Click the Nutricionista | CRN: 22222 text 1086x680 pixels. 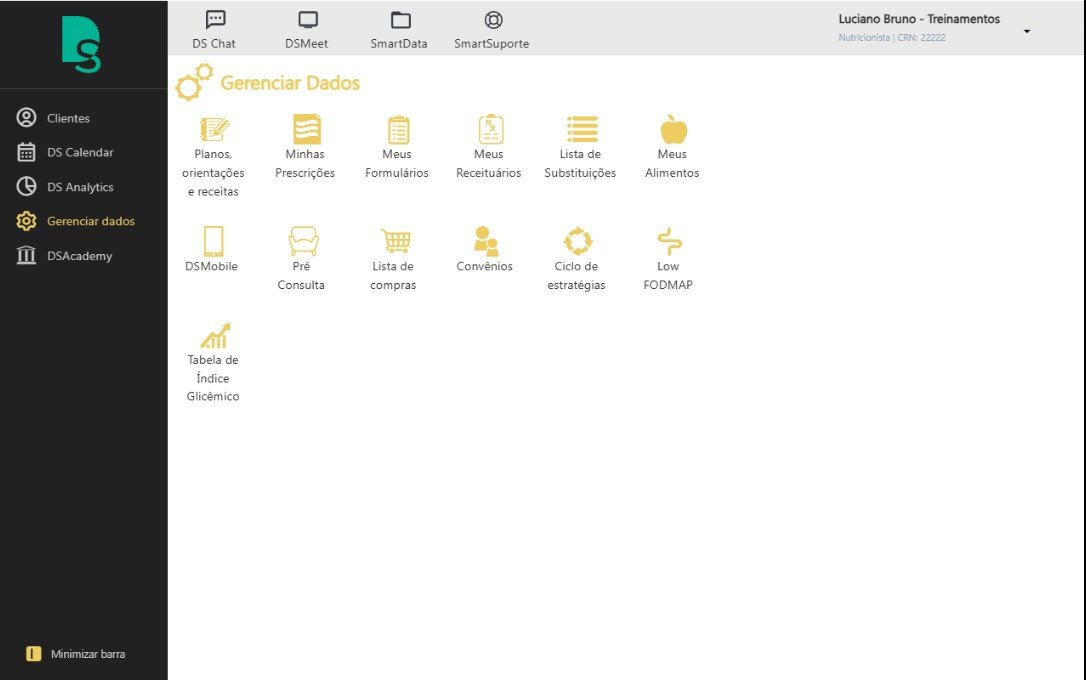[891, 37]
